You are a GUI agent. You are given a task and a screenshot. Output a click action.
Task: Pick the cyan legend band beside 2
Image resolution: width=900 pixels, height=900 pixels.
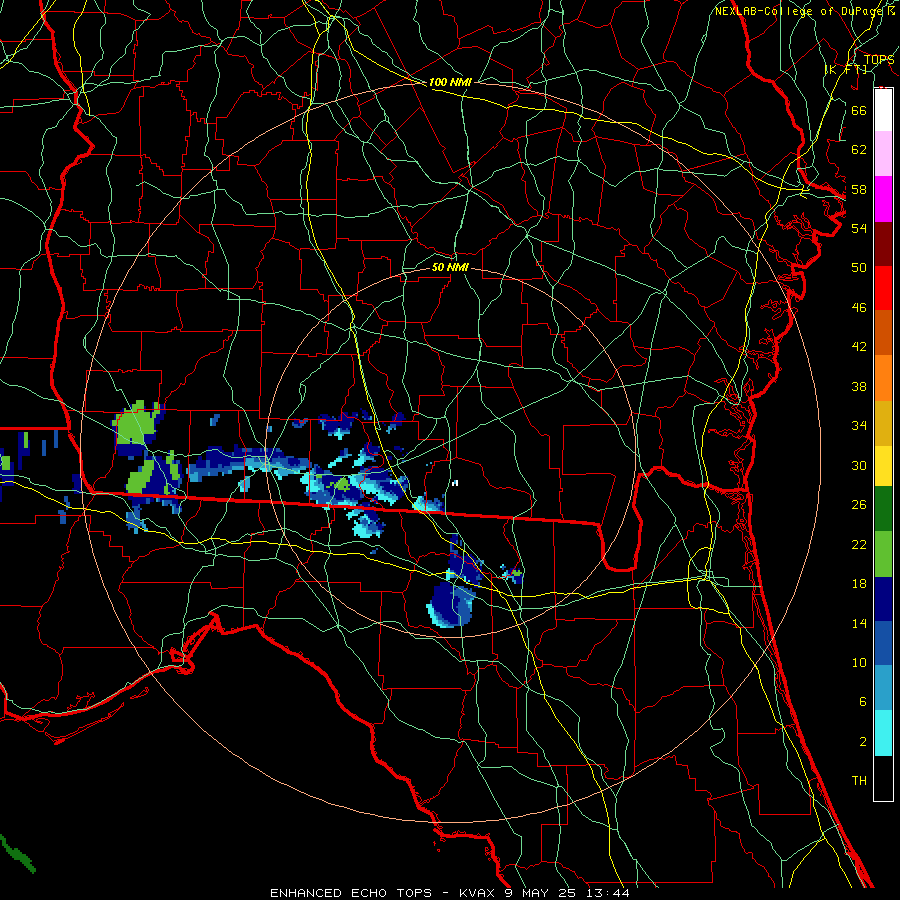(883, 733)
